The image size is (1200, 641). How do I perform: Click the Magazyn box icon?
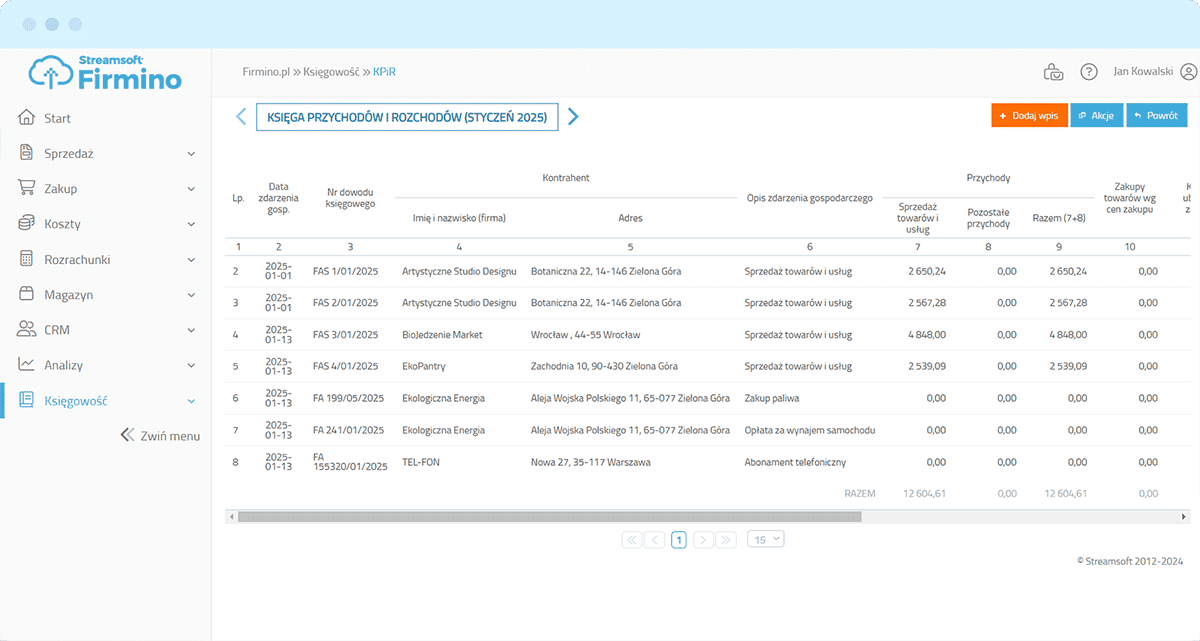point(27,294)
